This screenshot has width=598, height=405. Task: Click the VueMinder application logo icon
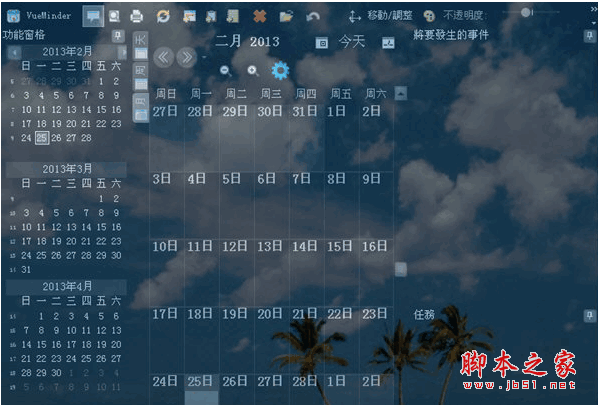13,16
